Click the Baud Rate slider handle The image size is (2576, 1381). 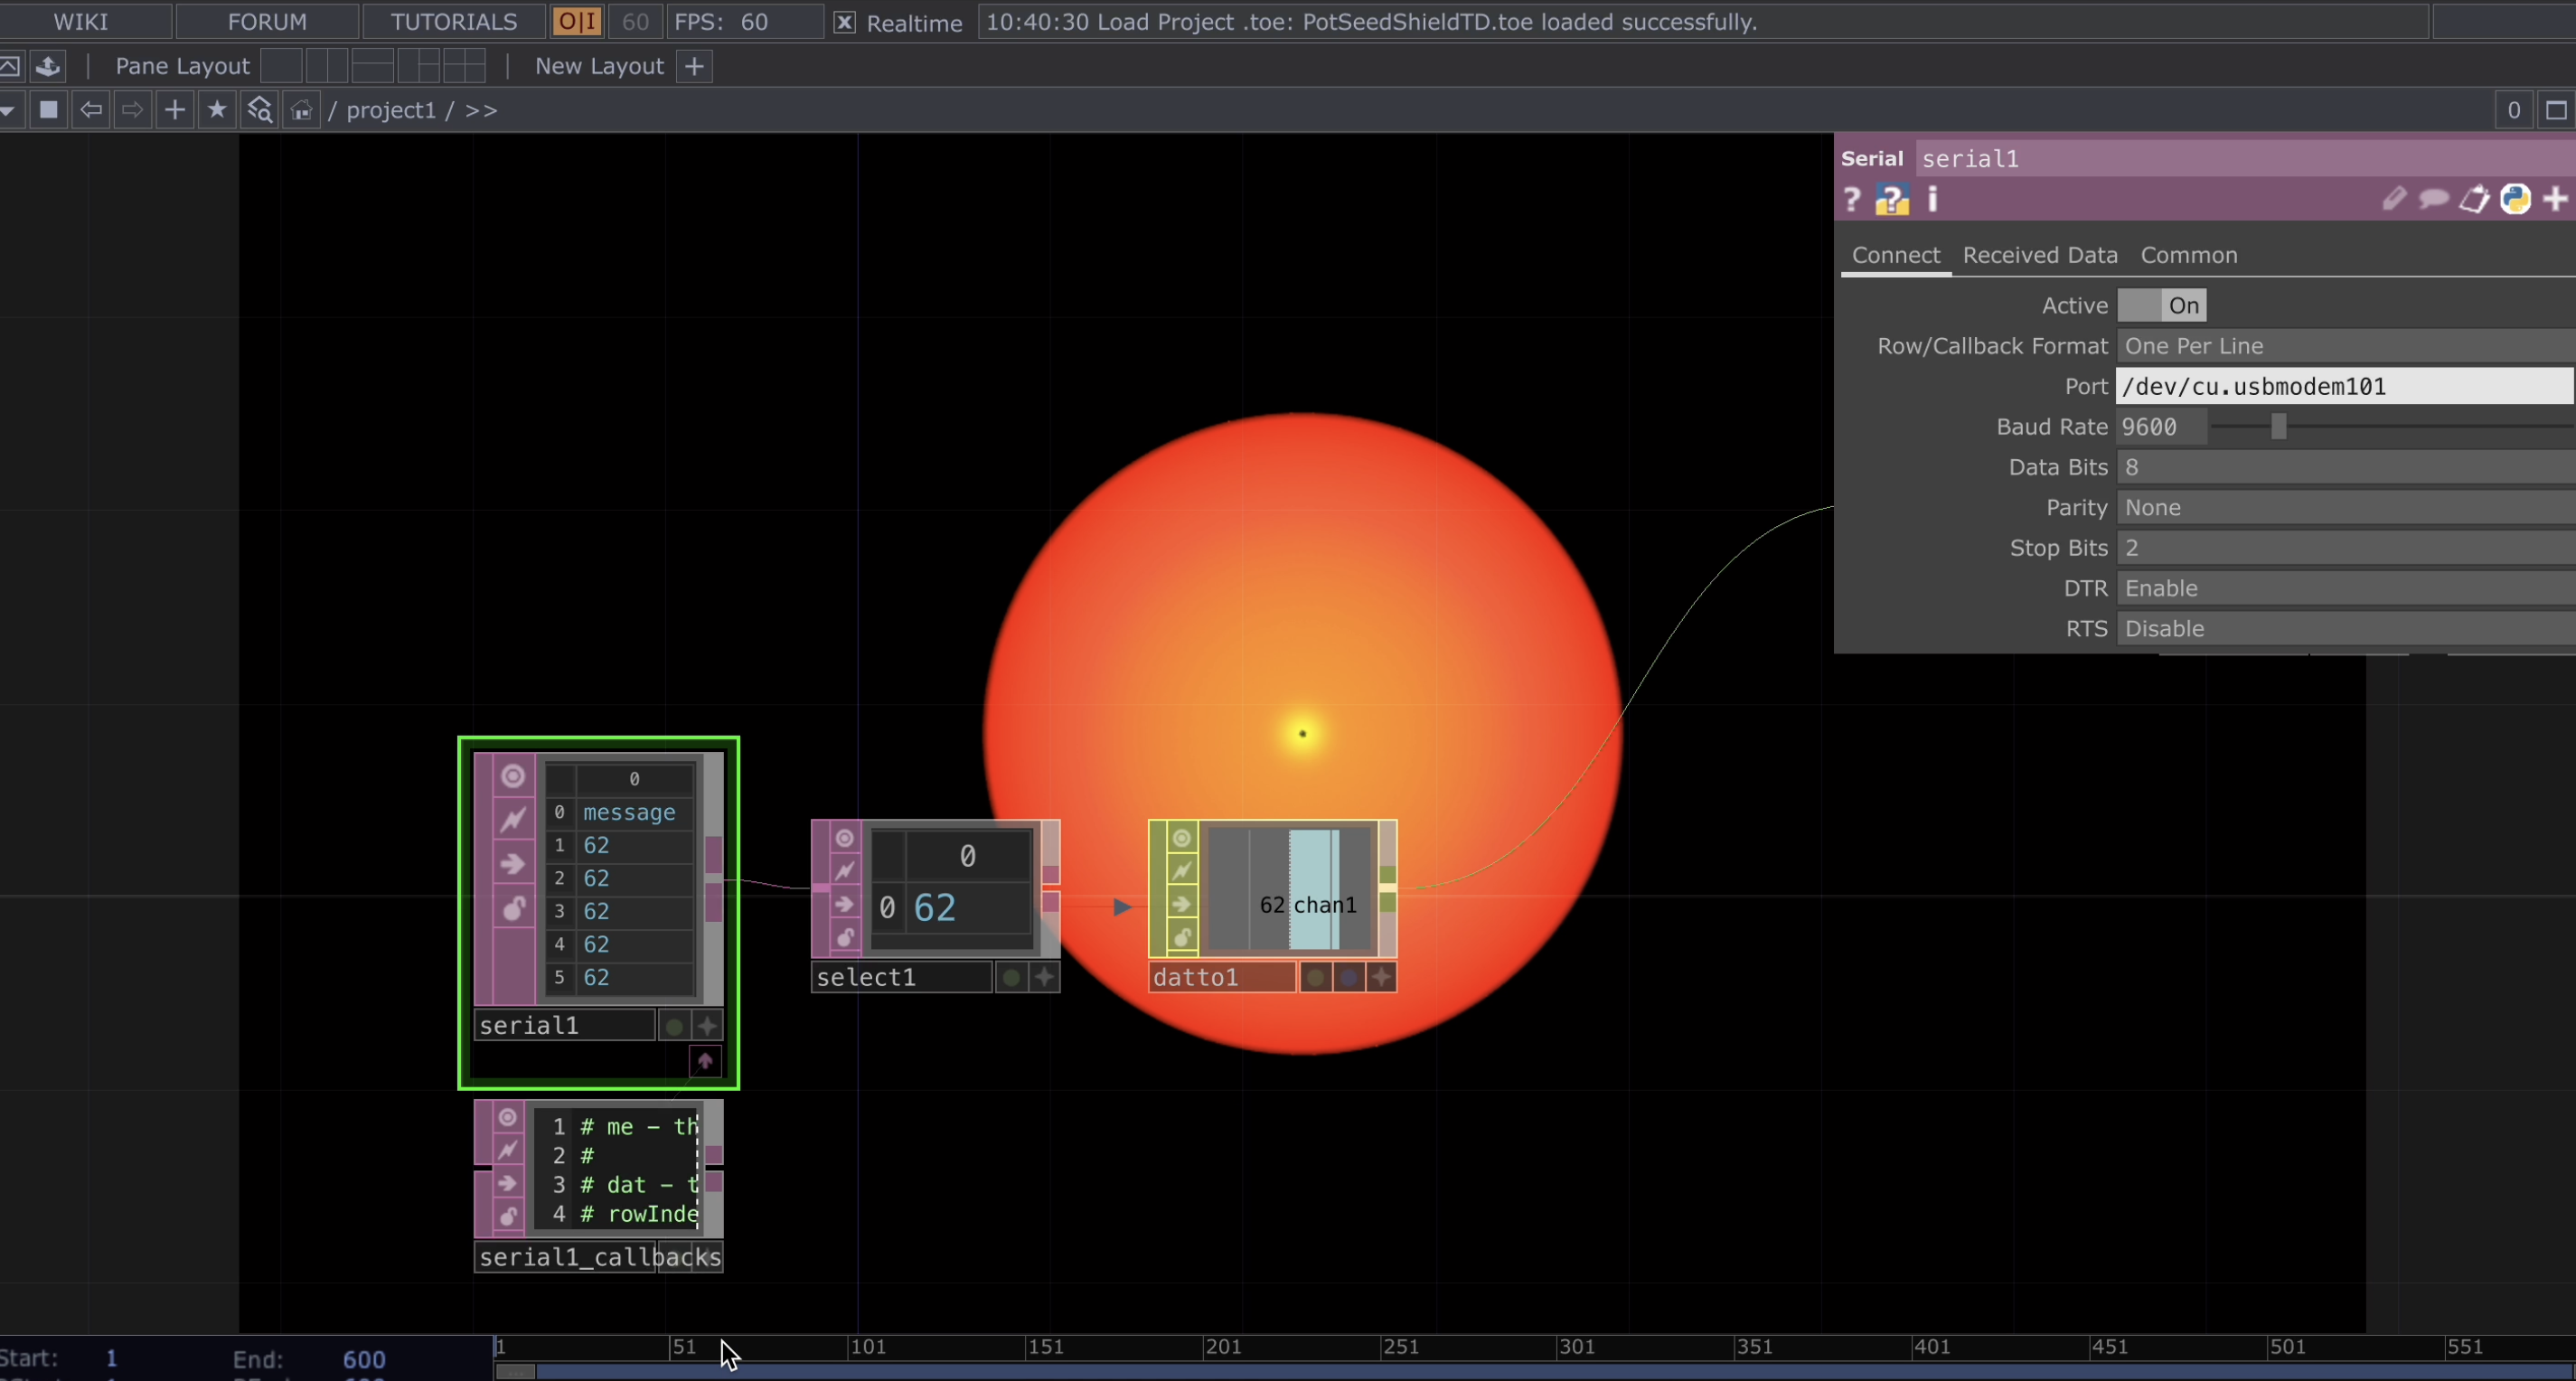[2278, 427]
